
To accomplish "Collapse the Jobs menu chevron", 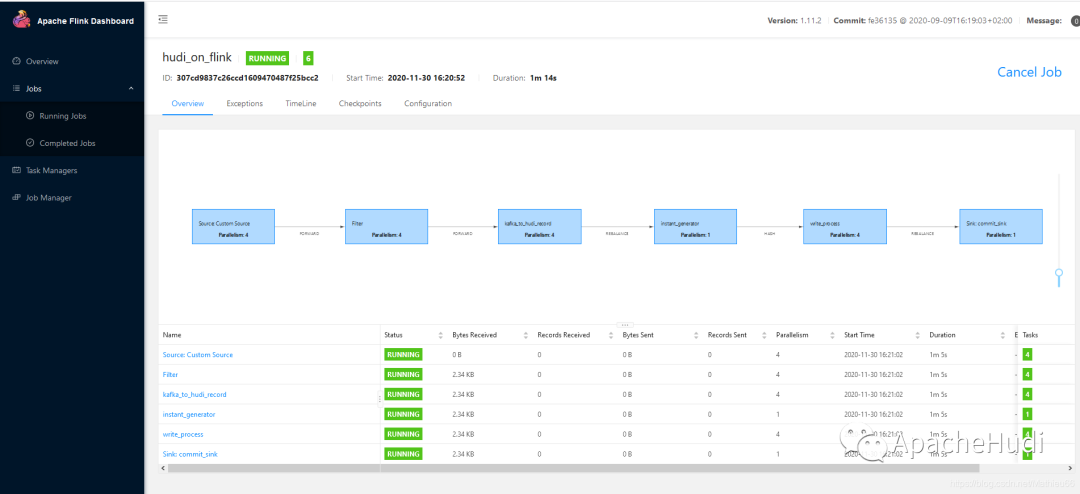I will pyautogui.click(x=131, y=89).
